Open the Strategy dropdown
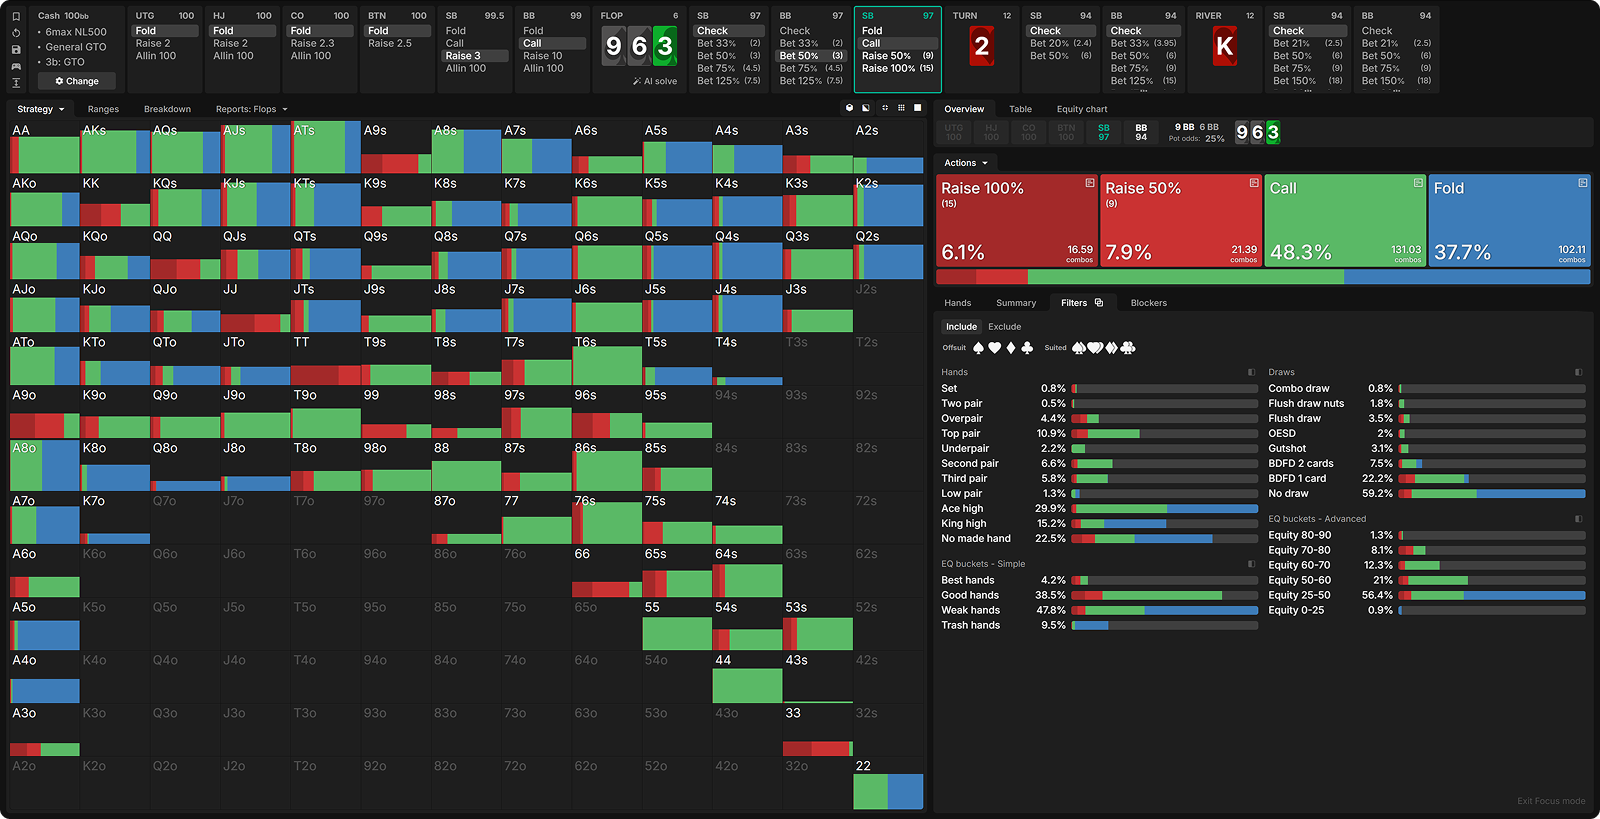The height and width of the screenshot is (819, 1600). coord(40,109)
